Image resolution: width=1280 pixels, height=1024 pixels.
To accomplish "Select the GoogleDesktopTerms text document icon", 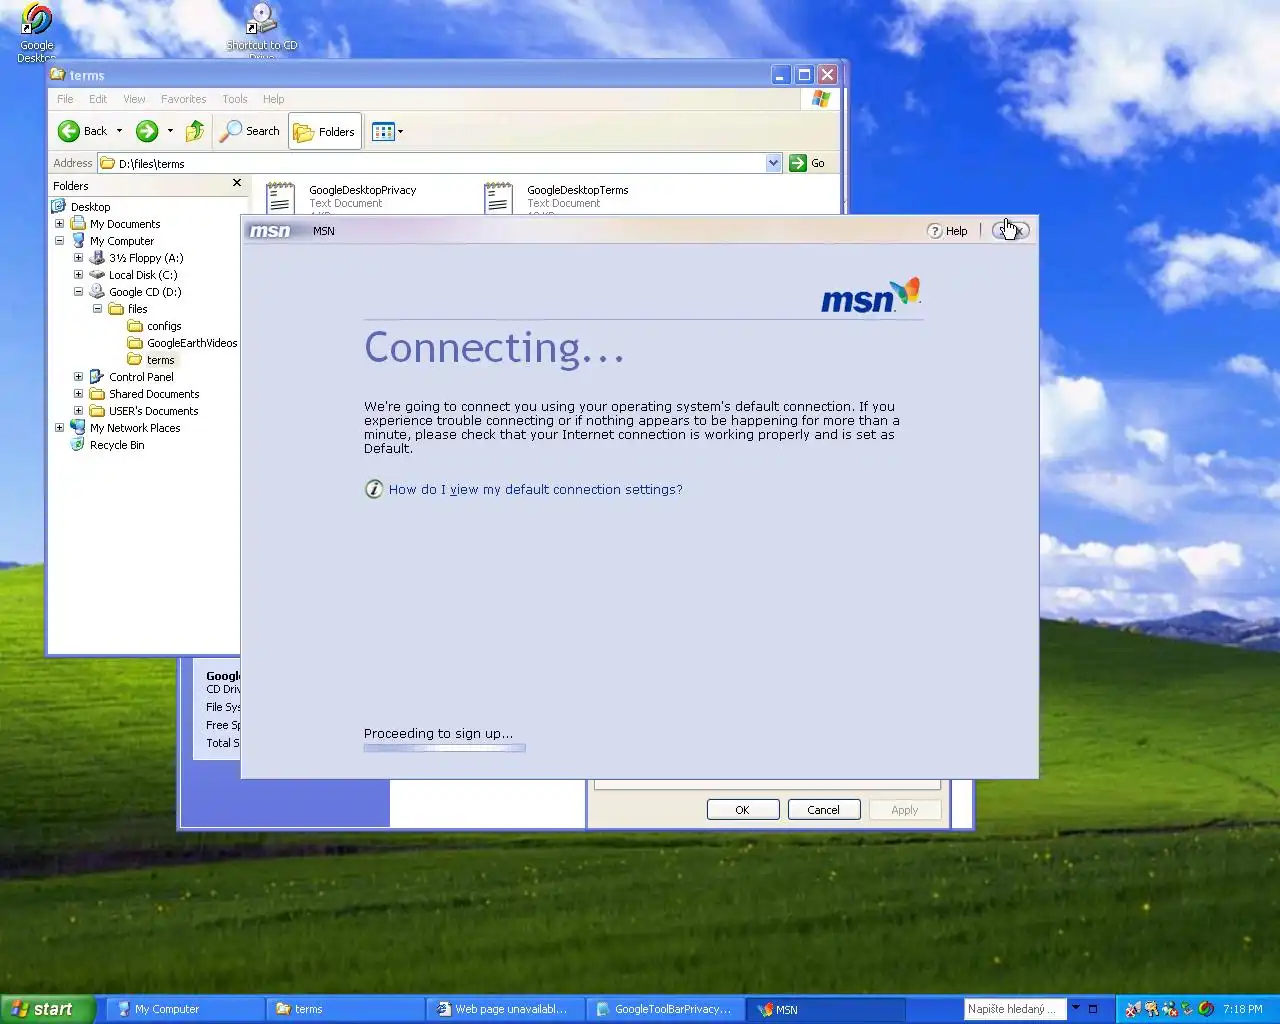I will [498, 197].
